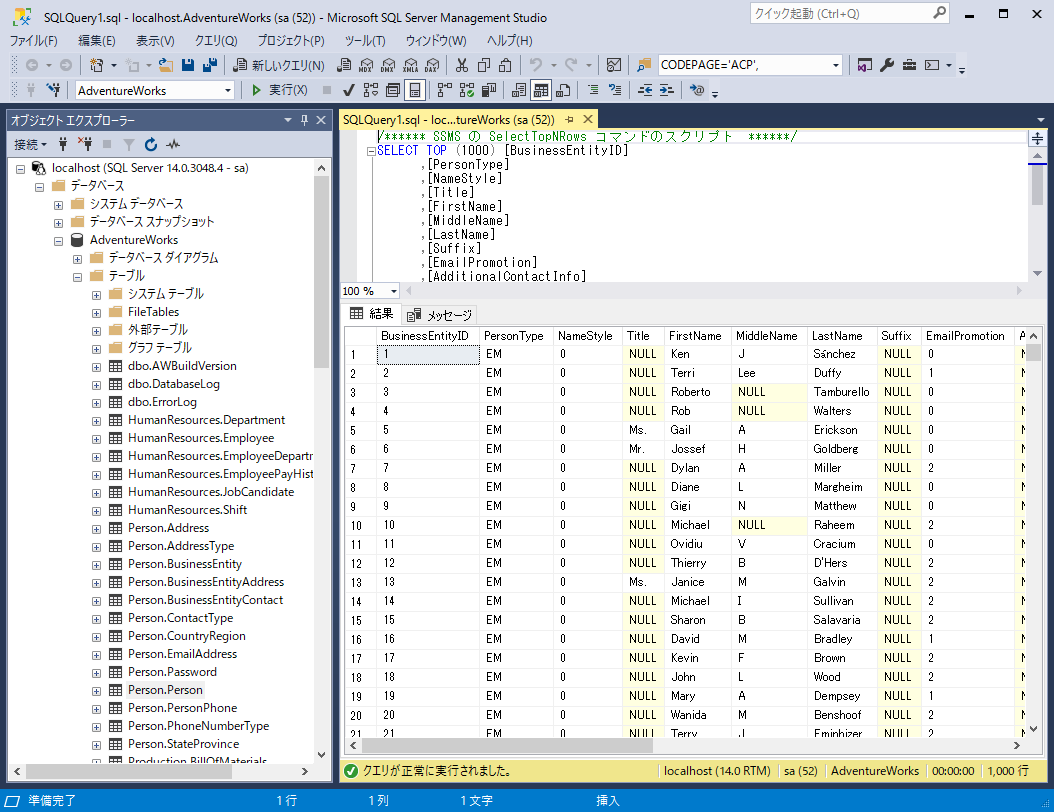Expand the Person.Person table node

click(96, 690)
